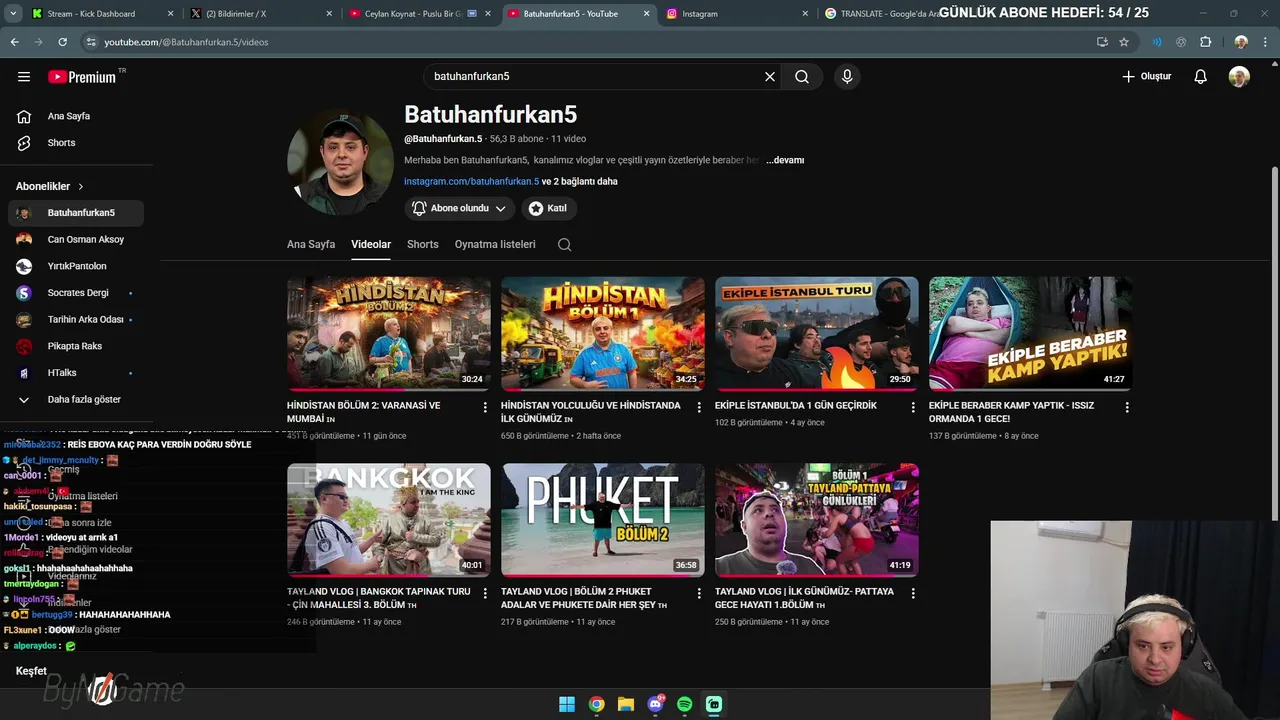This screenshot has height=720, width=1280.
Task: Open the account avatar menu
Action: pos(1239,77)
